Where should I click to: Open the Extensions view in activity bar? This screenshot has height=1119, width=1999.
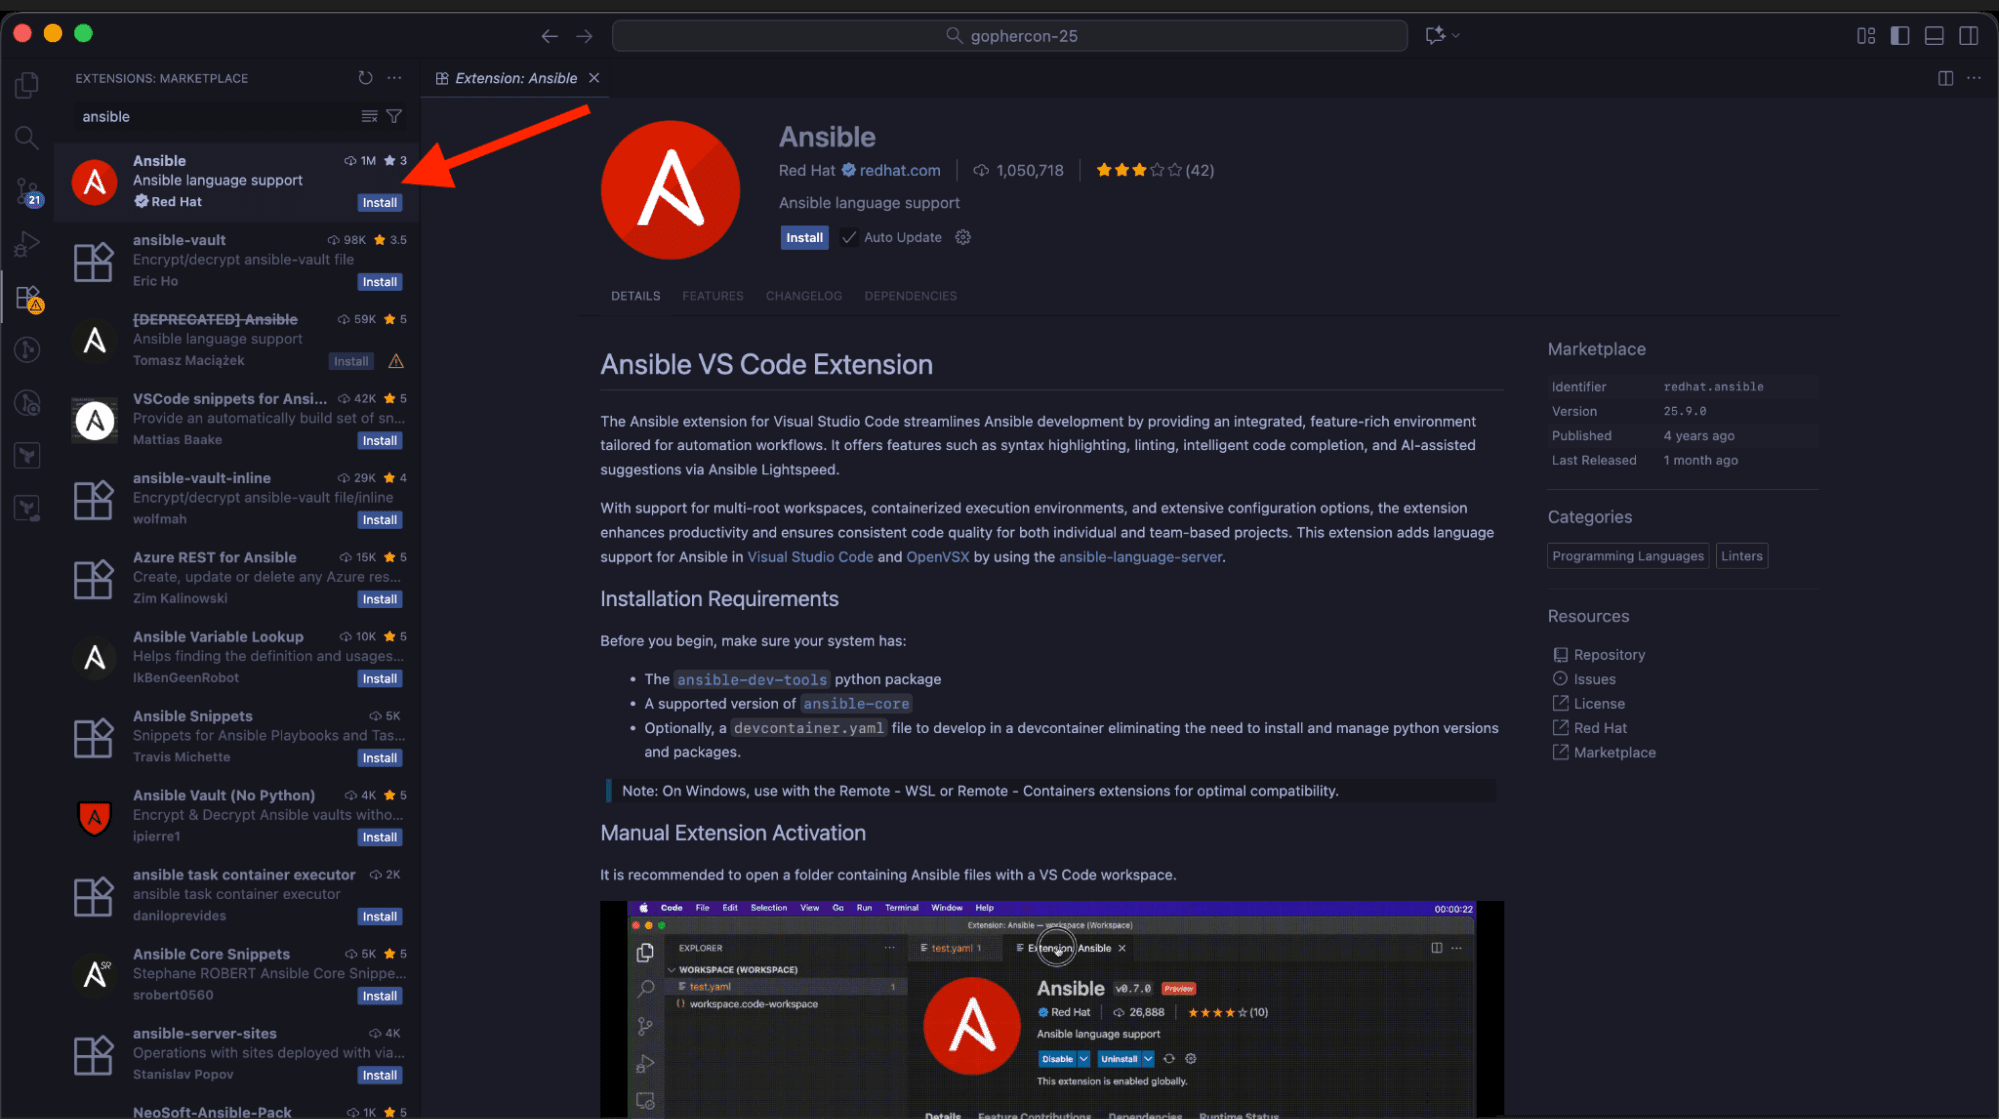tap(27, 297)
